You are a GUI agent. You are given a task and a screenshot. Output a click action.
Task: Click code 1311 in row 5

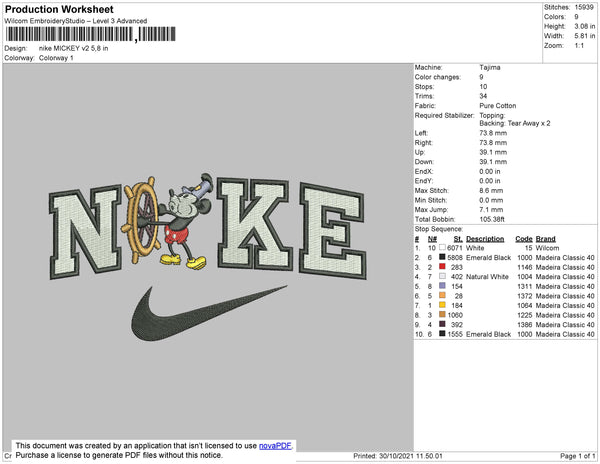click(x=525, y=286)
